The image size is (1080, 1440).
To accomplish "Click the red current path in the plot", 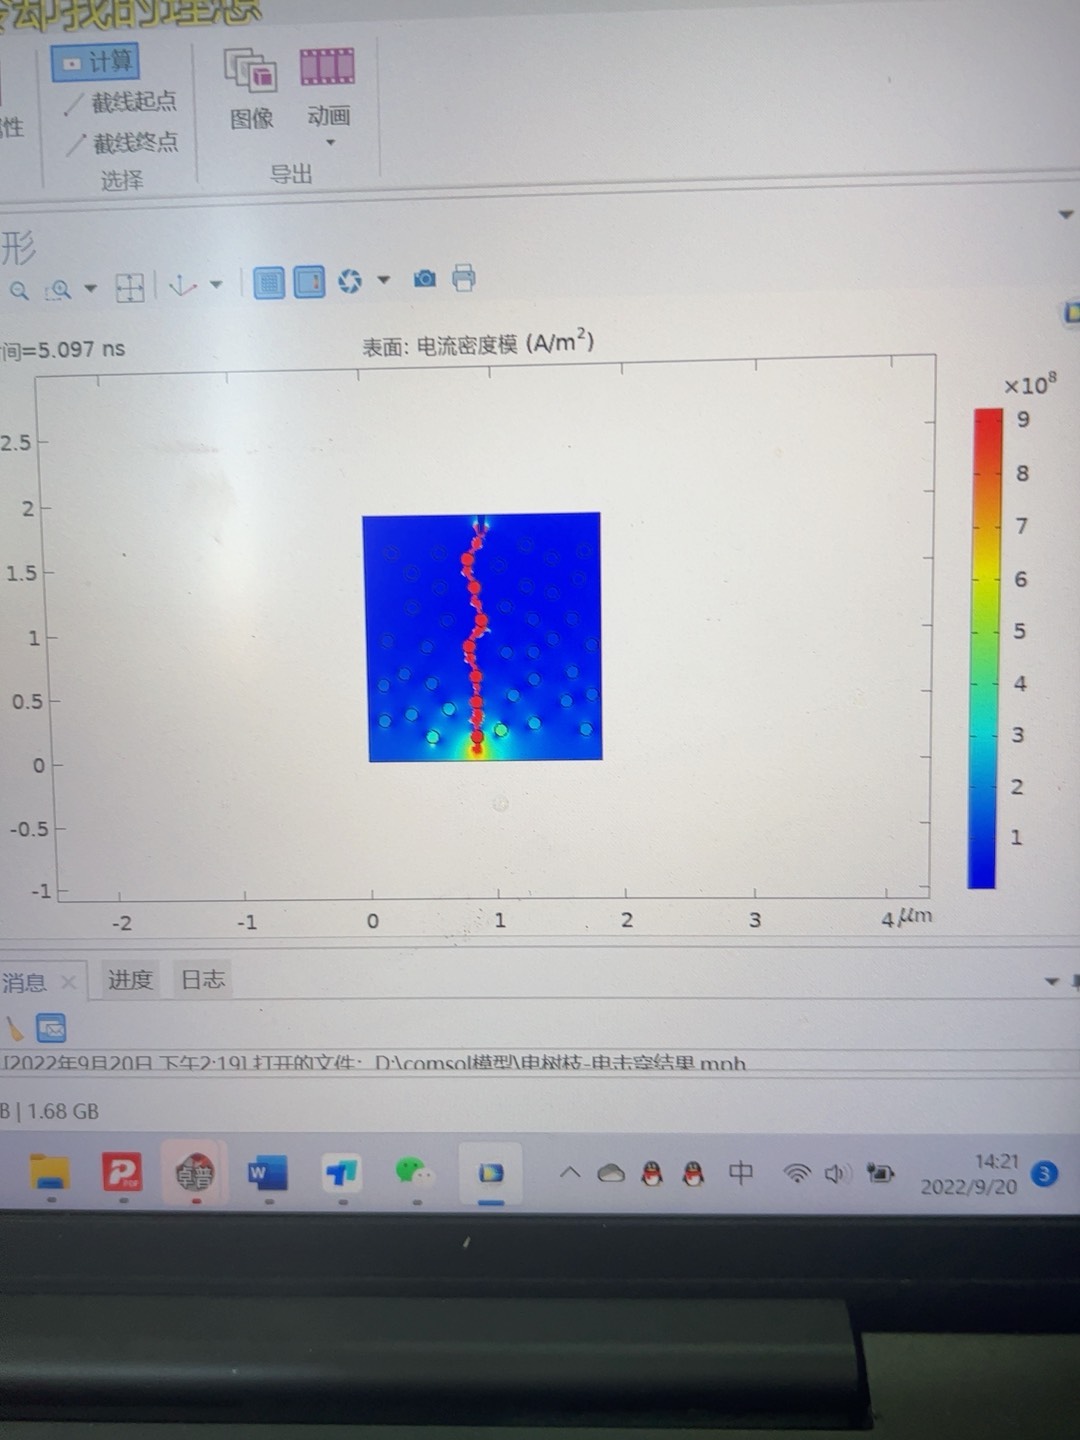I will pos(475,640).
